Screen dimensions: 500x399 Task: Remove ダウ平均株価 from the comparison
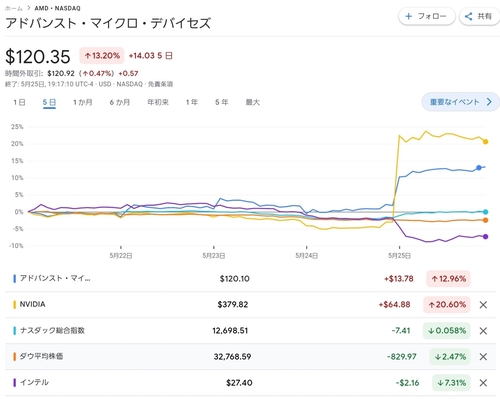(483, 357)
